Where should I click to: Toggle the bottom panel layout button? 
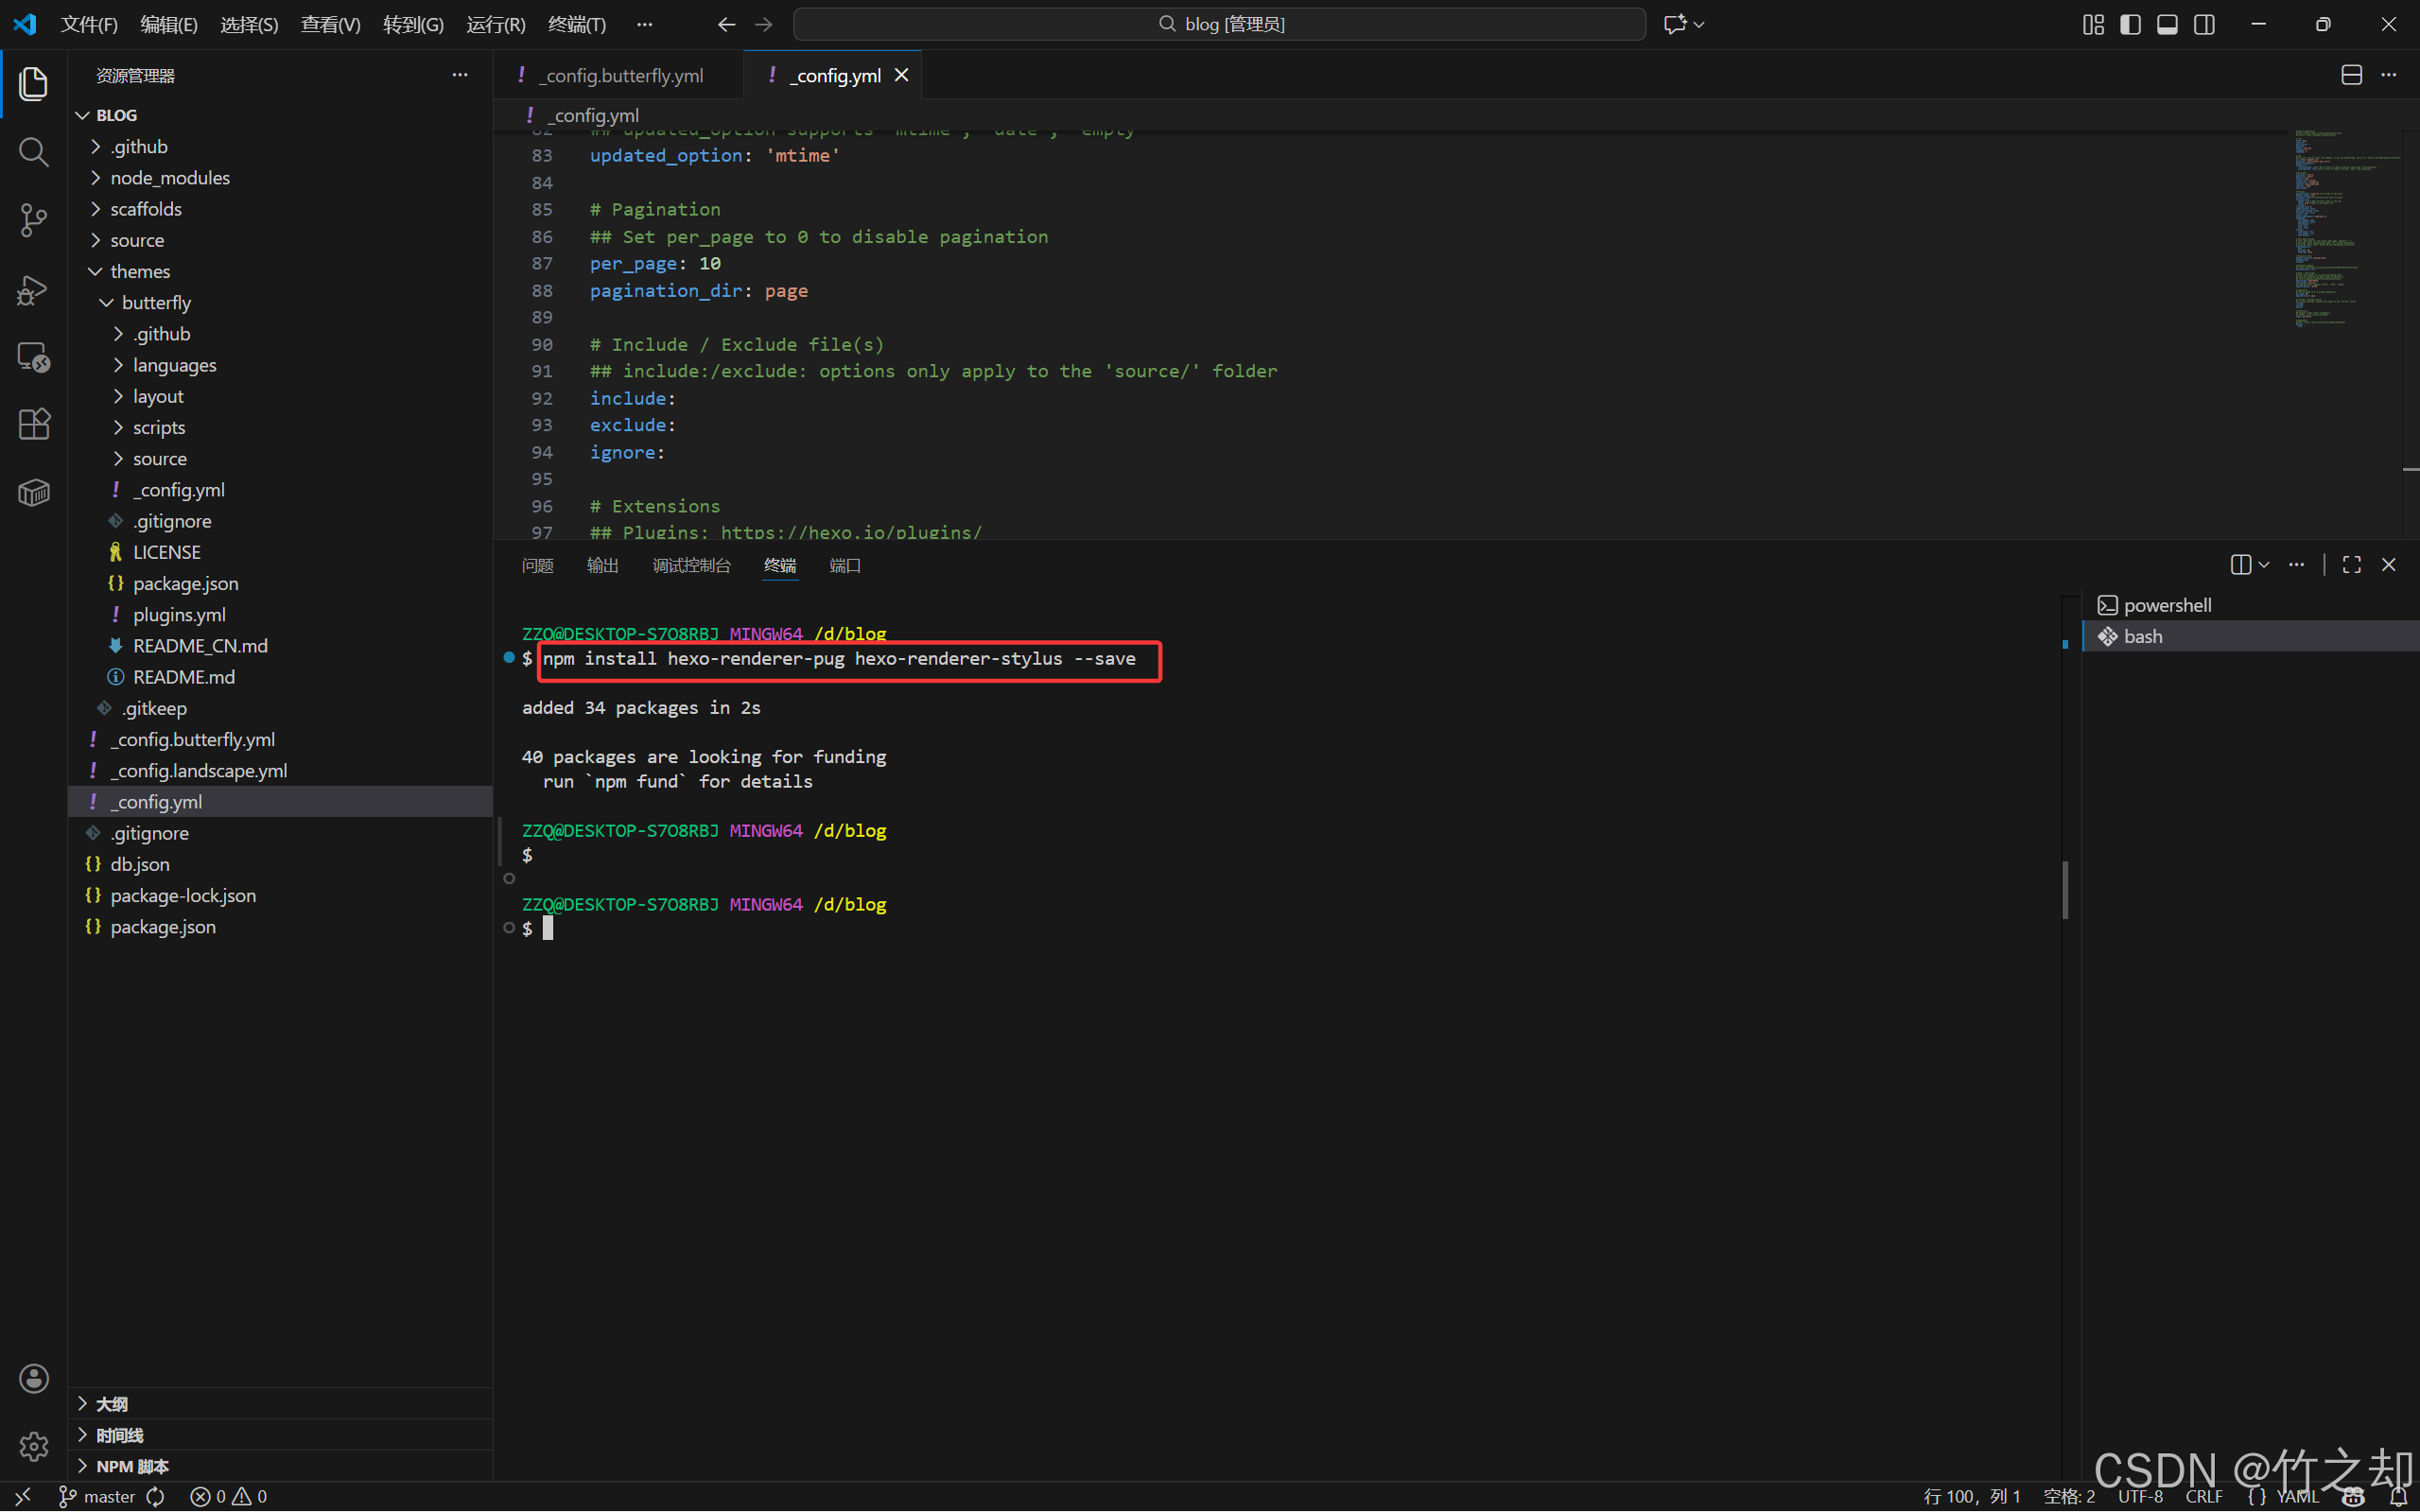coord(2167,24)
